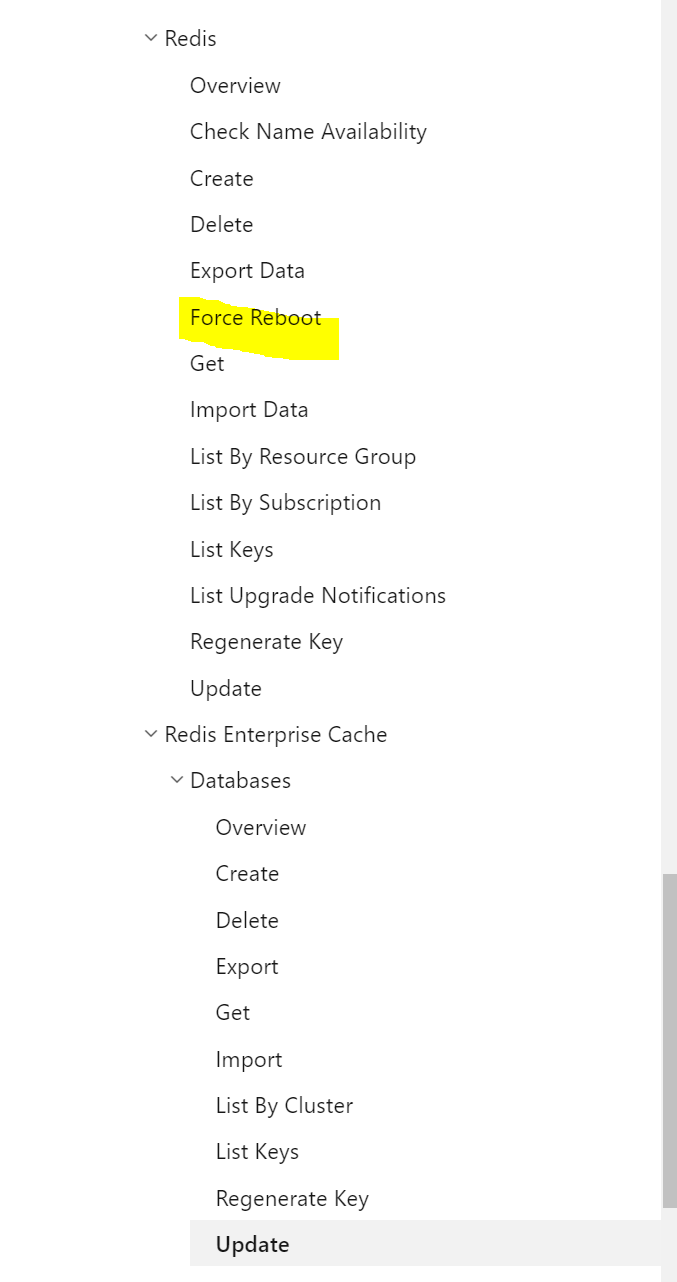Select Overview under Databases

[261, 827]
